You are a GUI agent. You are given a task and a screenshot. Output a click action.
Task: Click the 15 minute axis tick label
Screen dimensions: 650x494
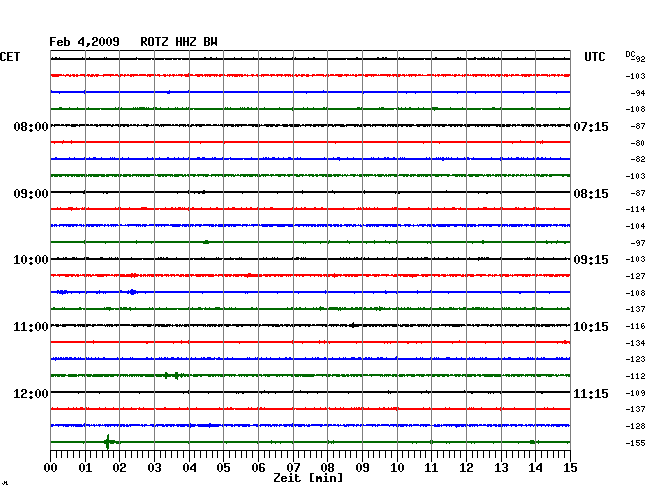570,467
